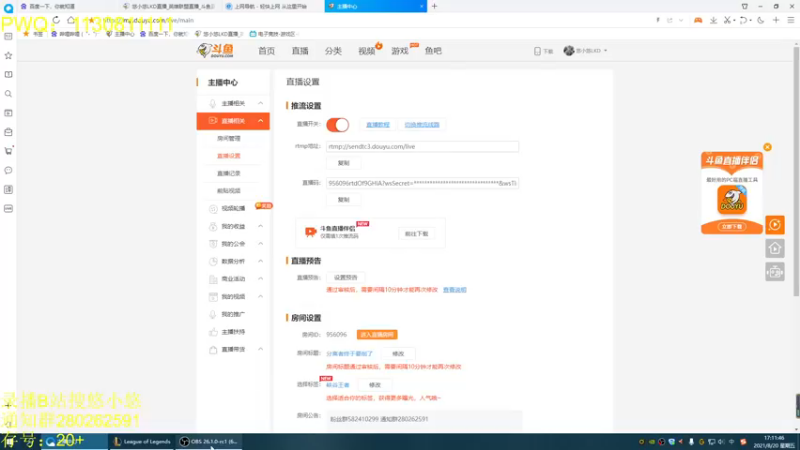Screen dimensions: 800x450
Task: Click 修改 next to room title
Action: click(x=398, y=354)
